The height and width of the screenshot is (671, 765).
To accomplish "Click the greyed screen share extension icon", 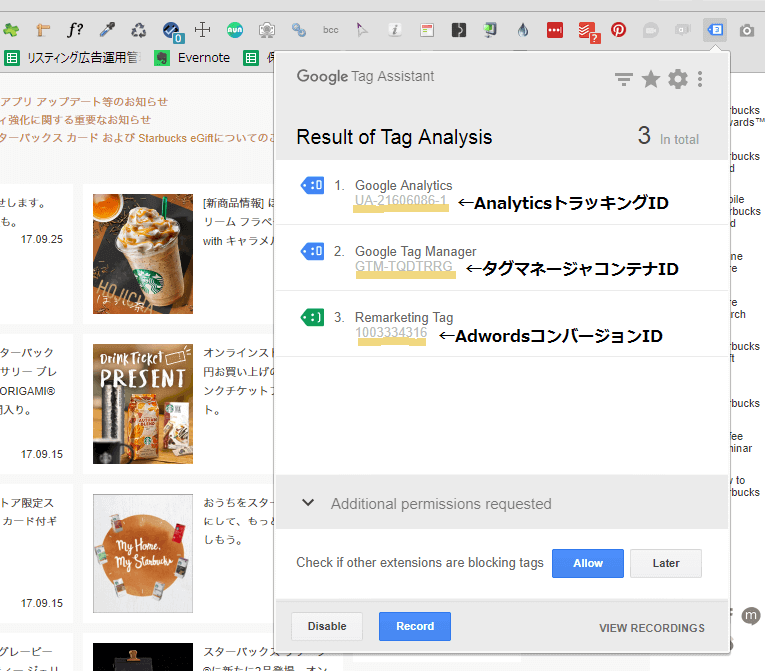I will click(x=683, y=30).
